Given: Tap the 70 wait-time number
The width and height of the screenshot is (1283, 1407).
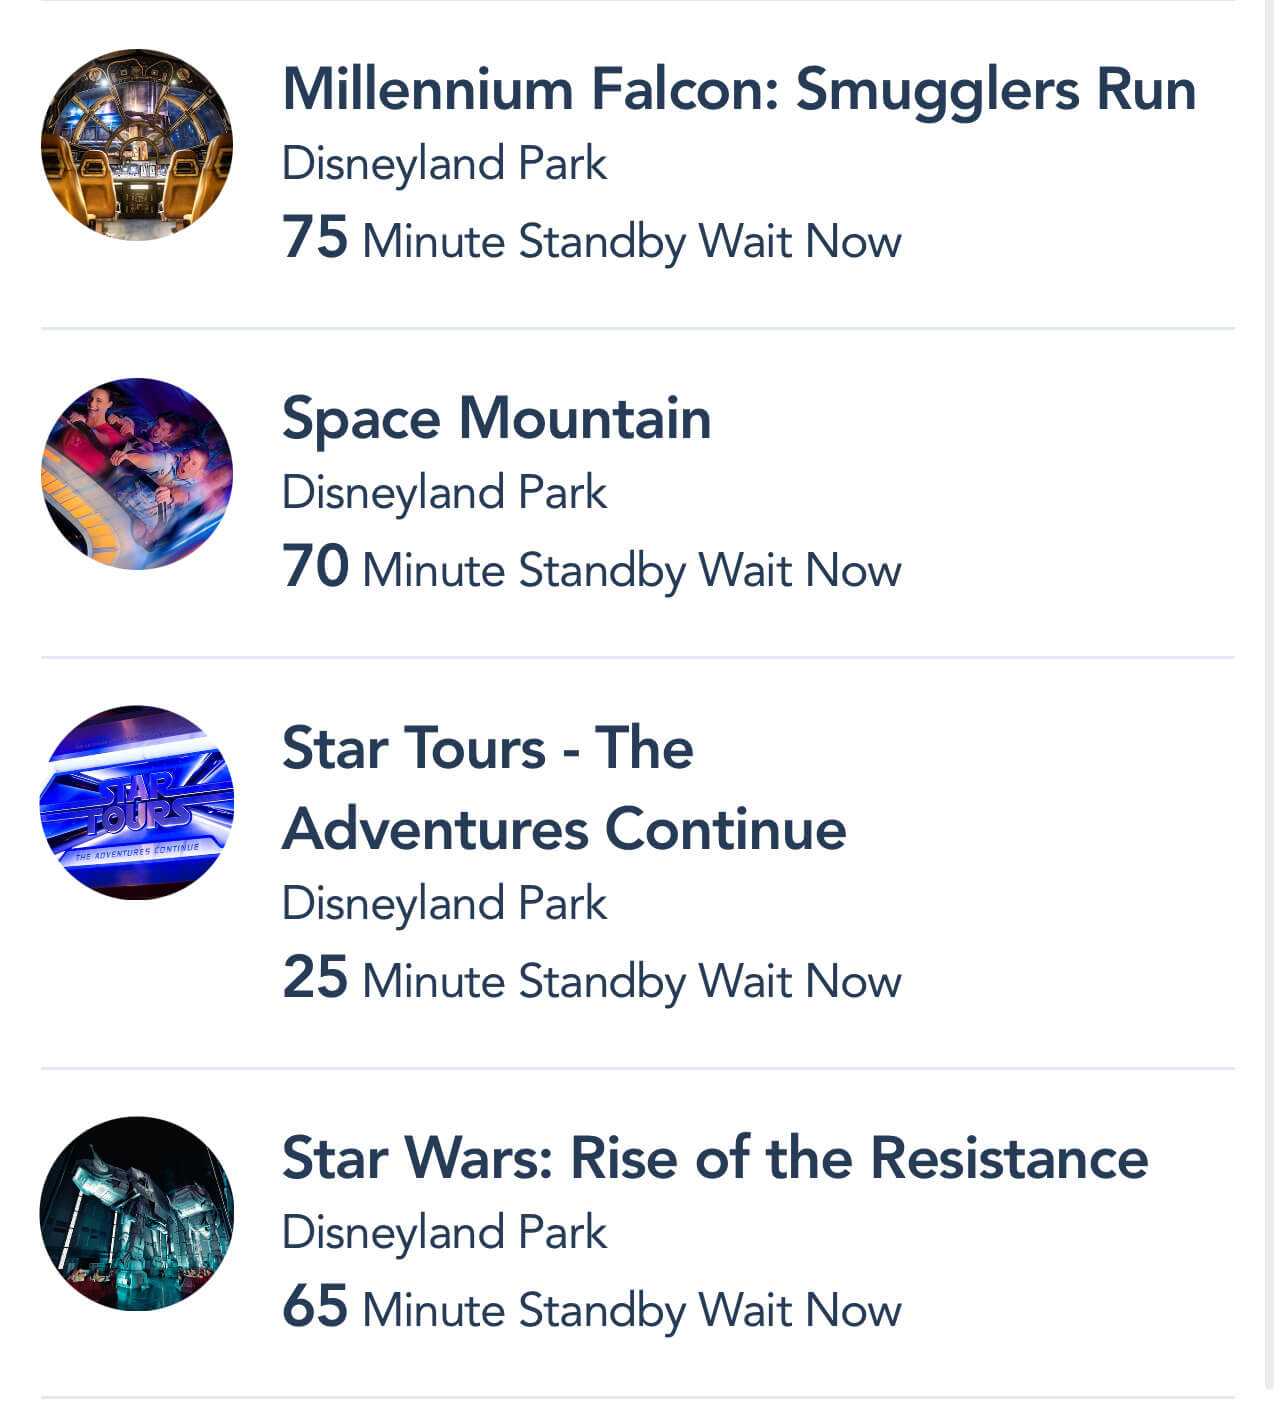Looking at the screenshot, I should pos(315,567).
